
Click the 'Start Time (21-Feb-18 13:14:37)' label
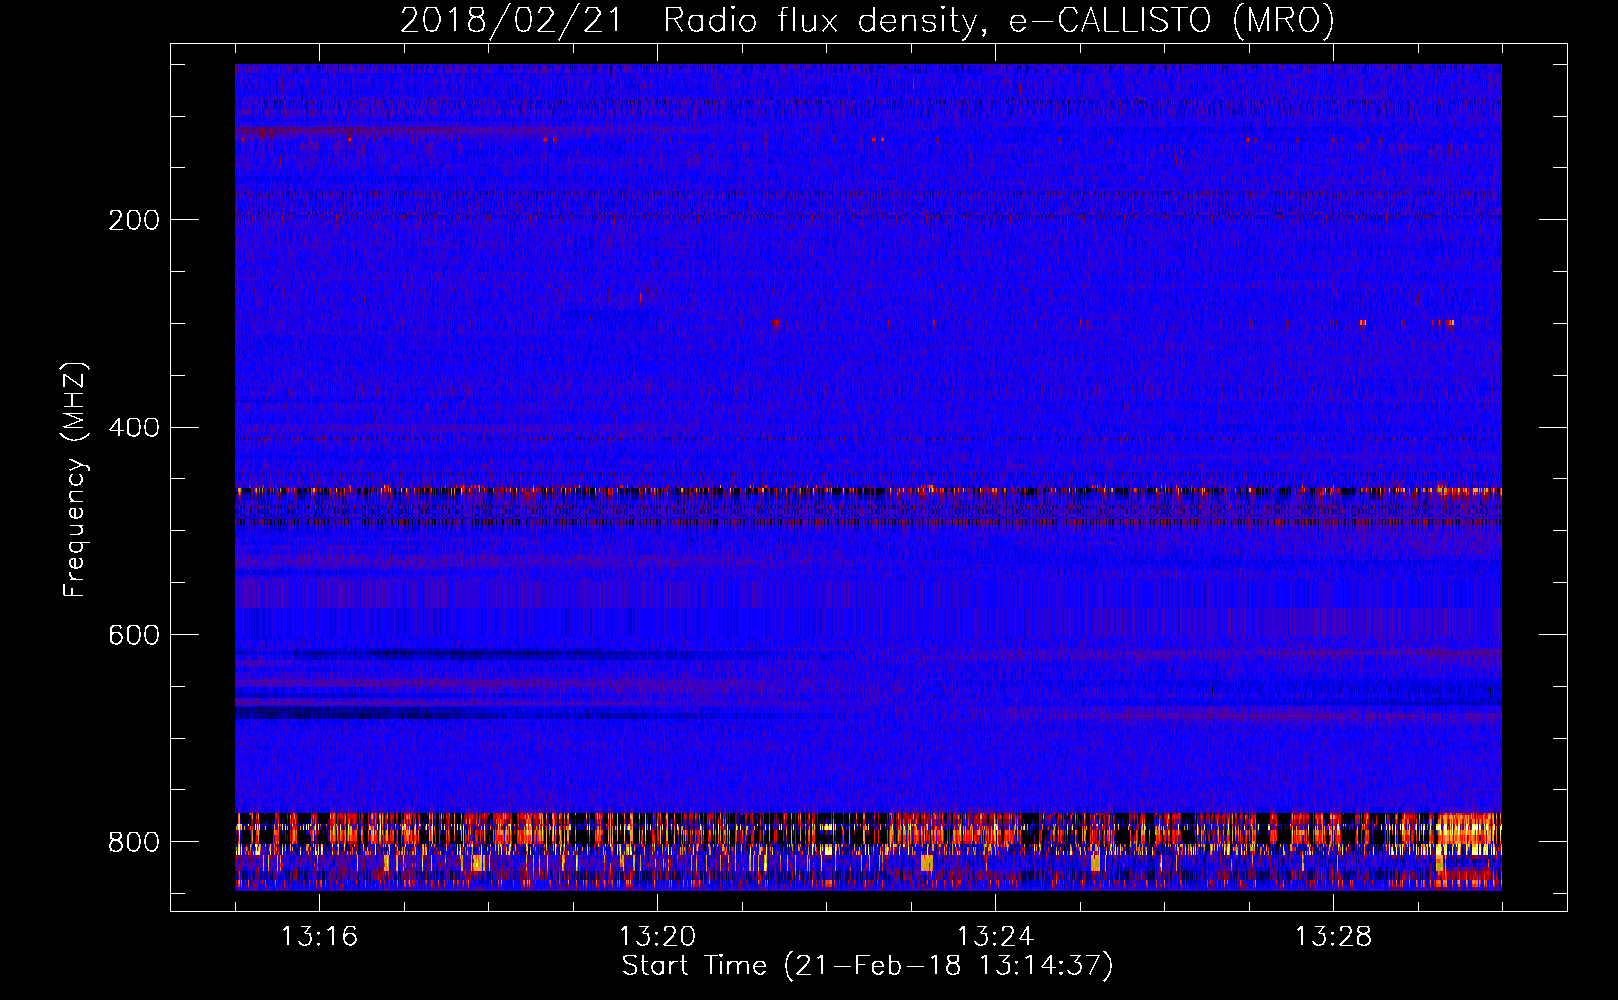pyautogui.click(x=867, y=966)
